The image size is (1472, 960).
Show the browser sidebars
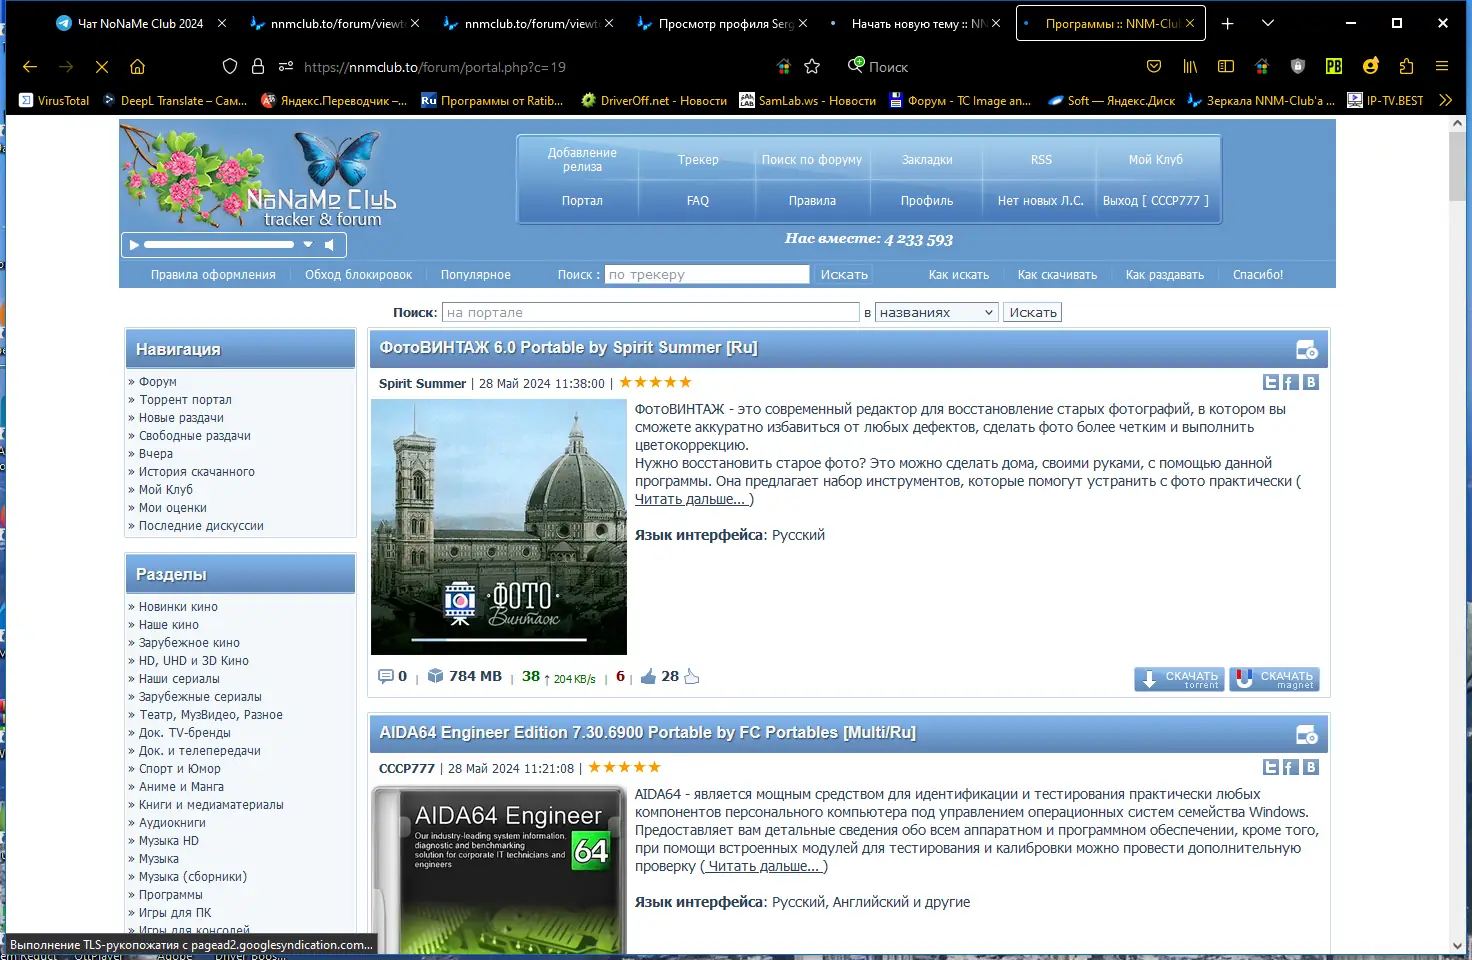click(1226, 66)
